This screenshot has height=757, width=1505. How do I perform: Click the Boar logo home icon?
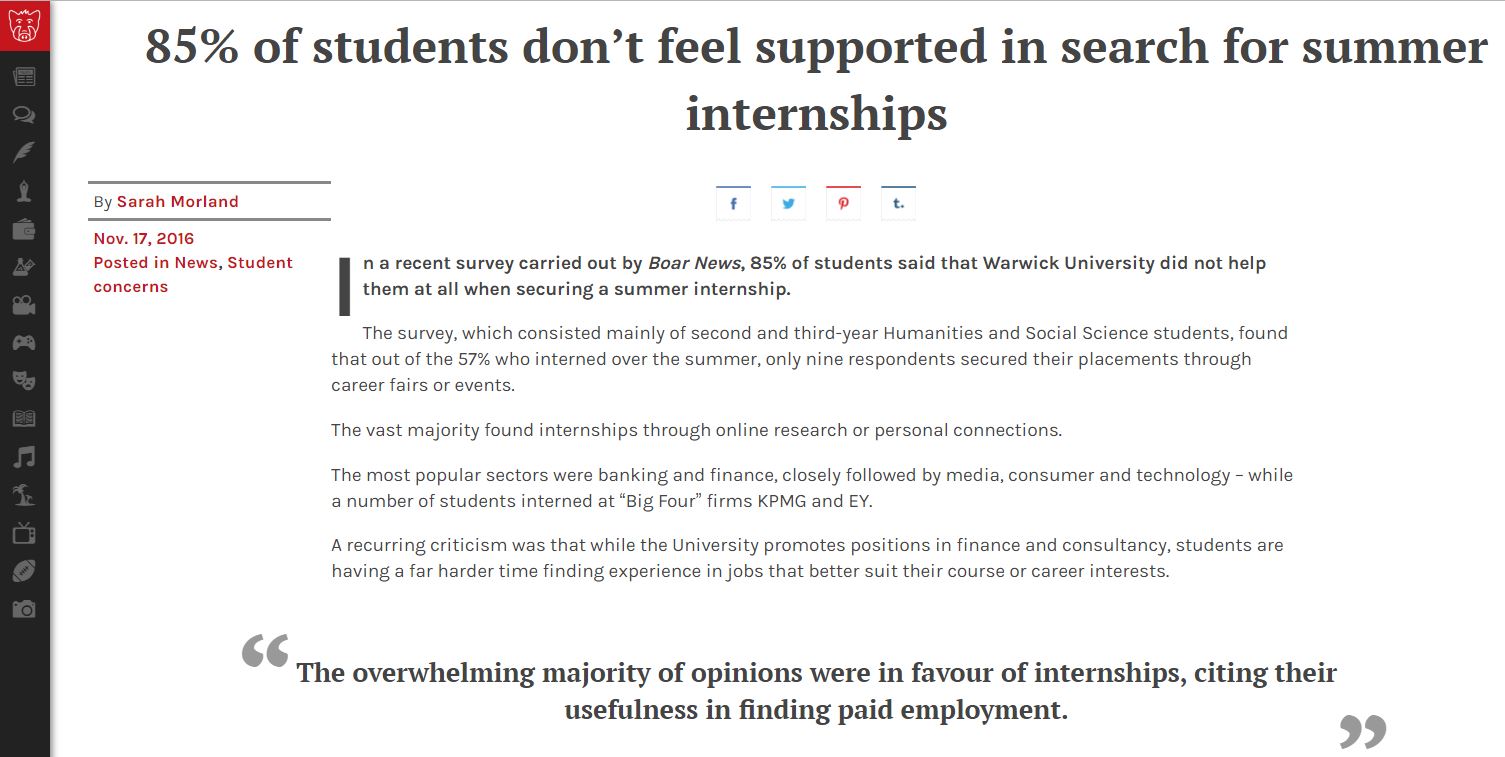[x=24, y=25]
